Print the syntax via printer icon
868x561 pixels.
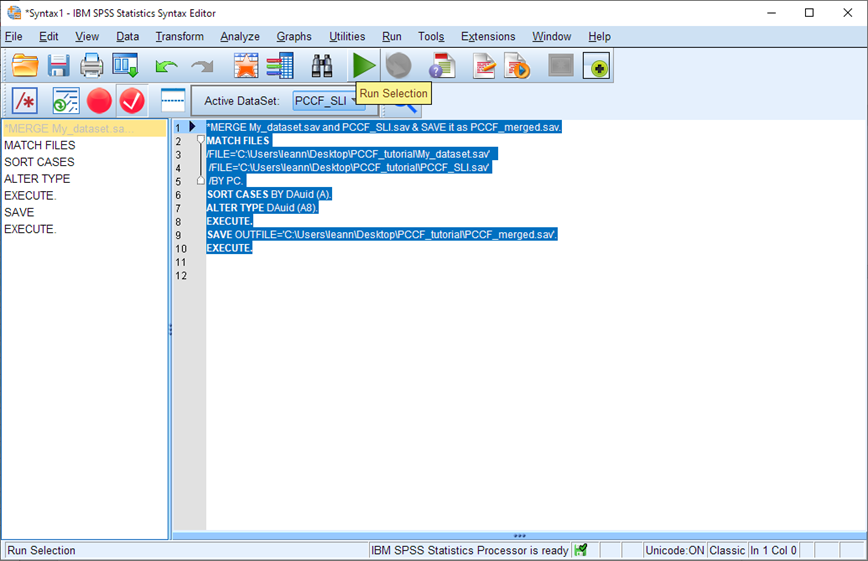click(x=91, y=66)
